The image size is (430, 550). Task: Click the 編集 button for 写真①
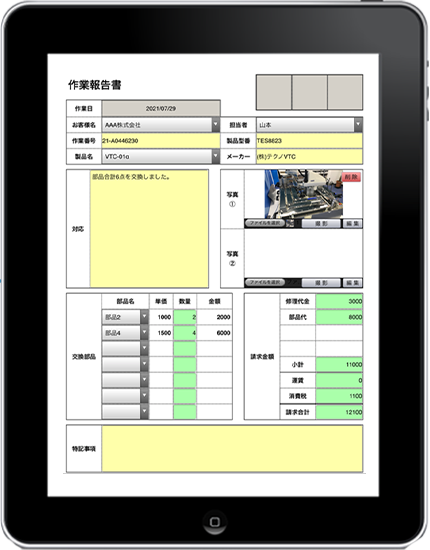click(352, 223)
